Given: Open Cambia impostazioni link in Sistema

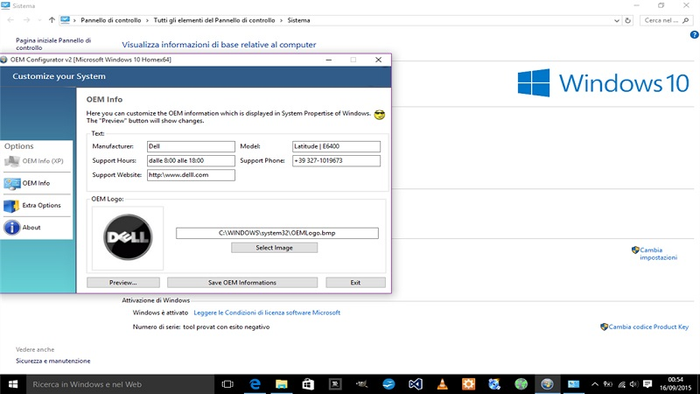Looking at the screenshot, I should pos(658,253).
